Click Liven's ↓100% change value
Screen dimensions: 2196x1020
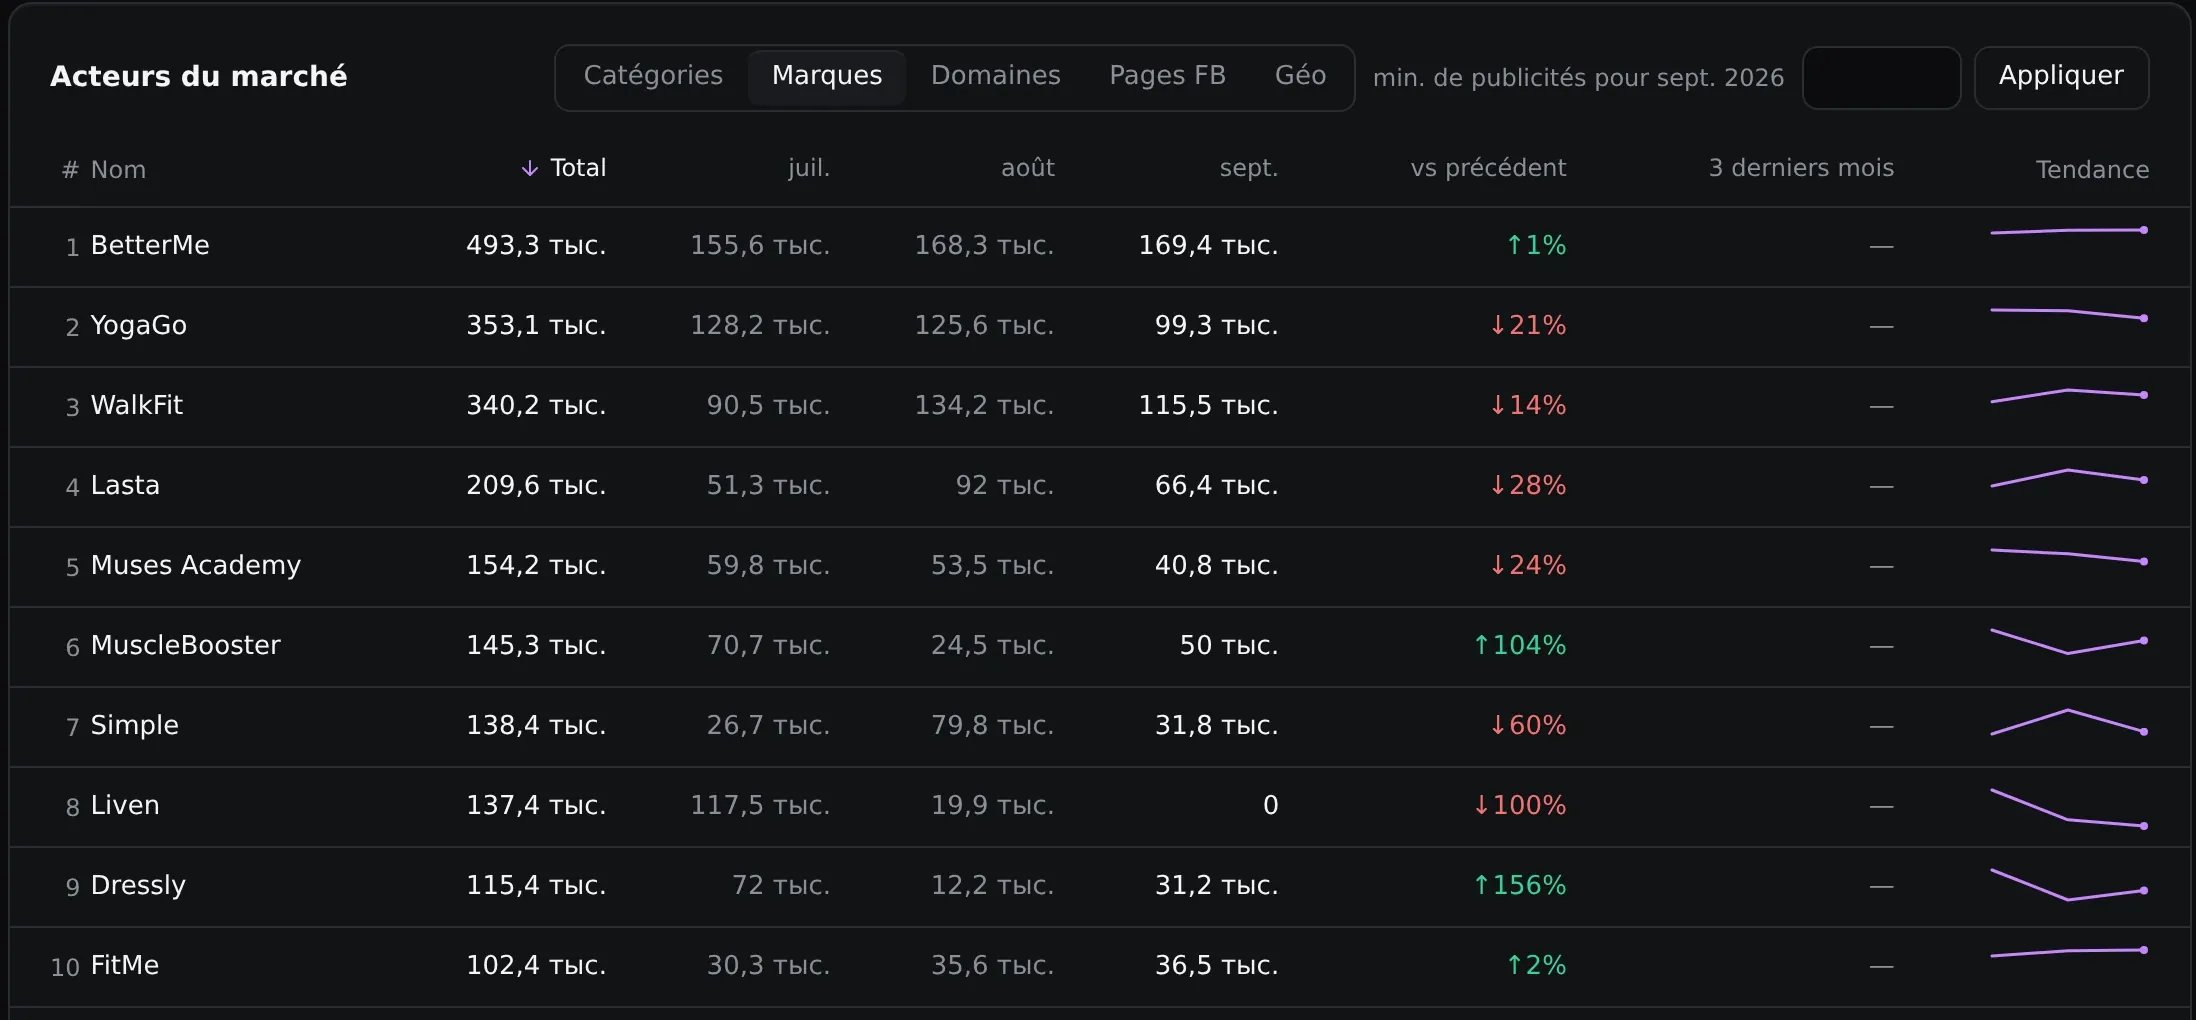coord(1520,805)
